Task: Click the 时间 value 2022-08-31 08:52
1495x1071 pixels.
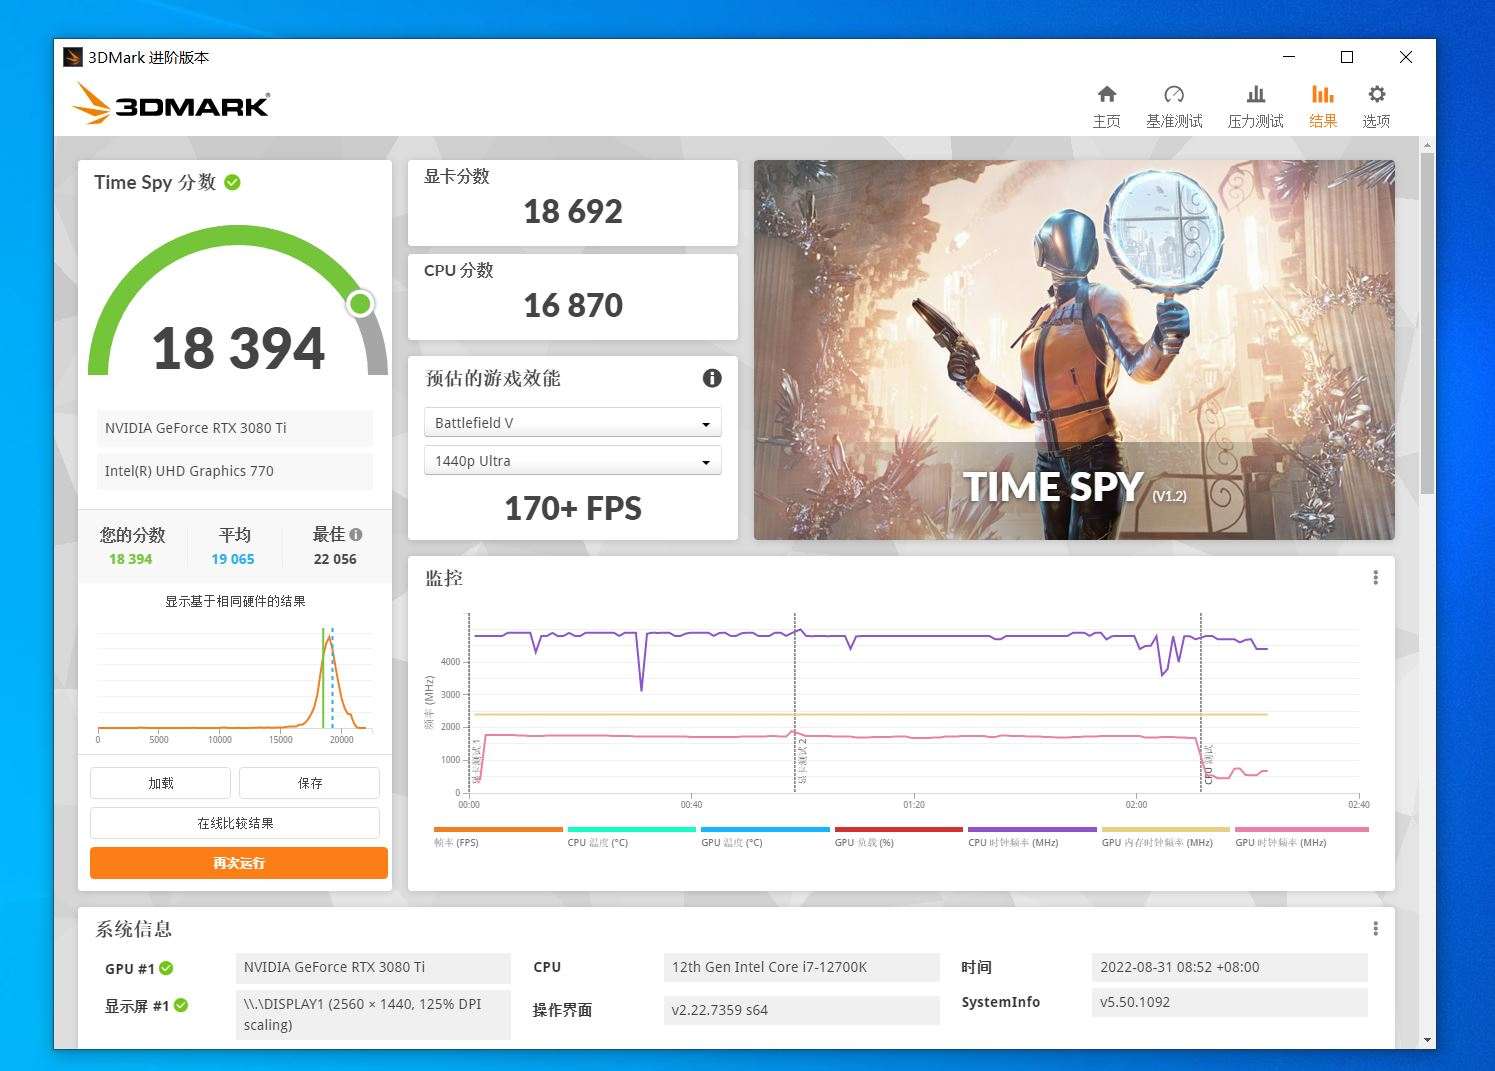Action: pyautogui.click(x=1229, y=968)
